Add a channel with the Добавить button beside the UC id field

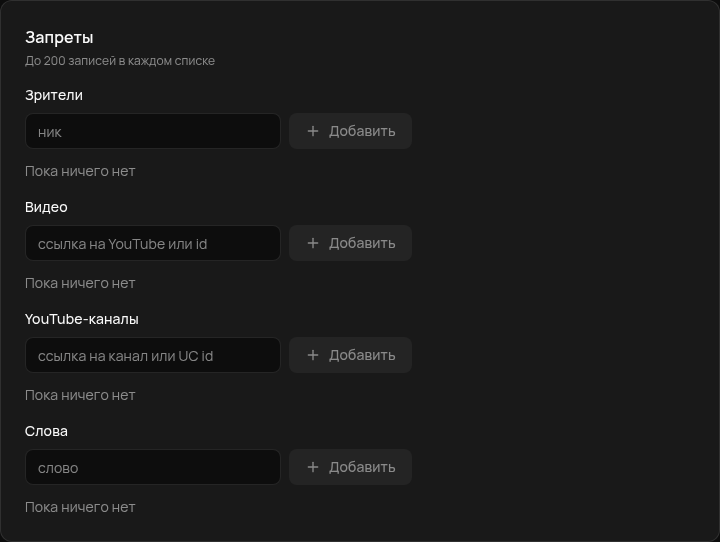[x=350, y=355]
